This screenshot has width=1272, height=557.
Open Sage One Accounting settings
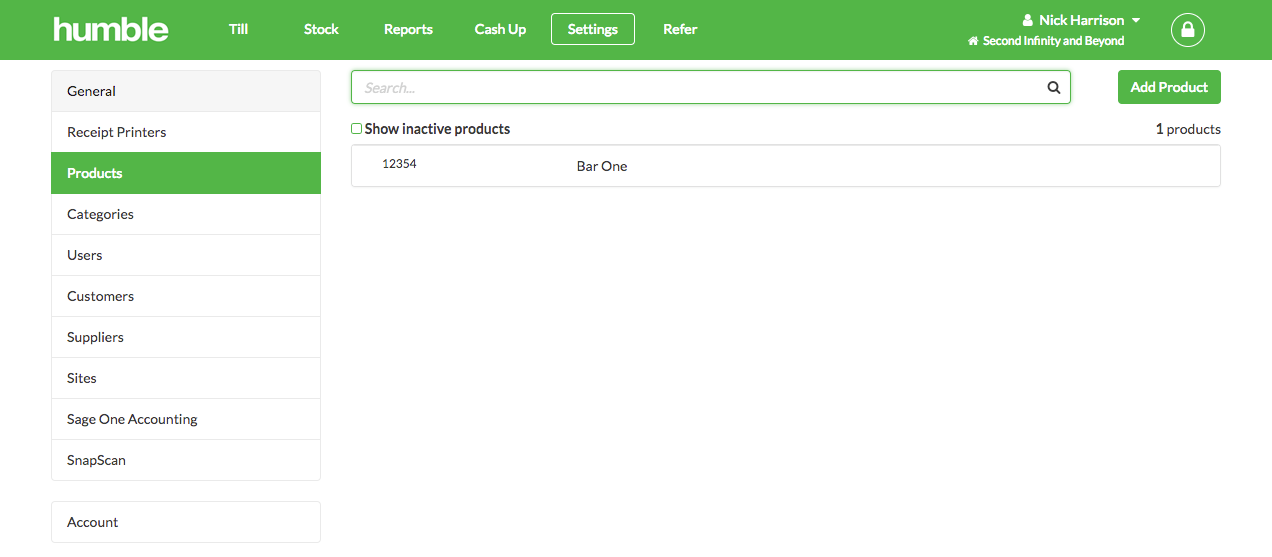click(186, 419)
